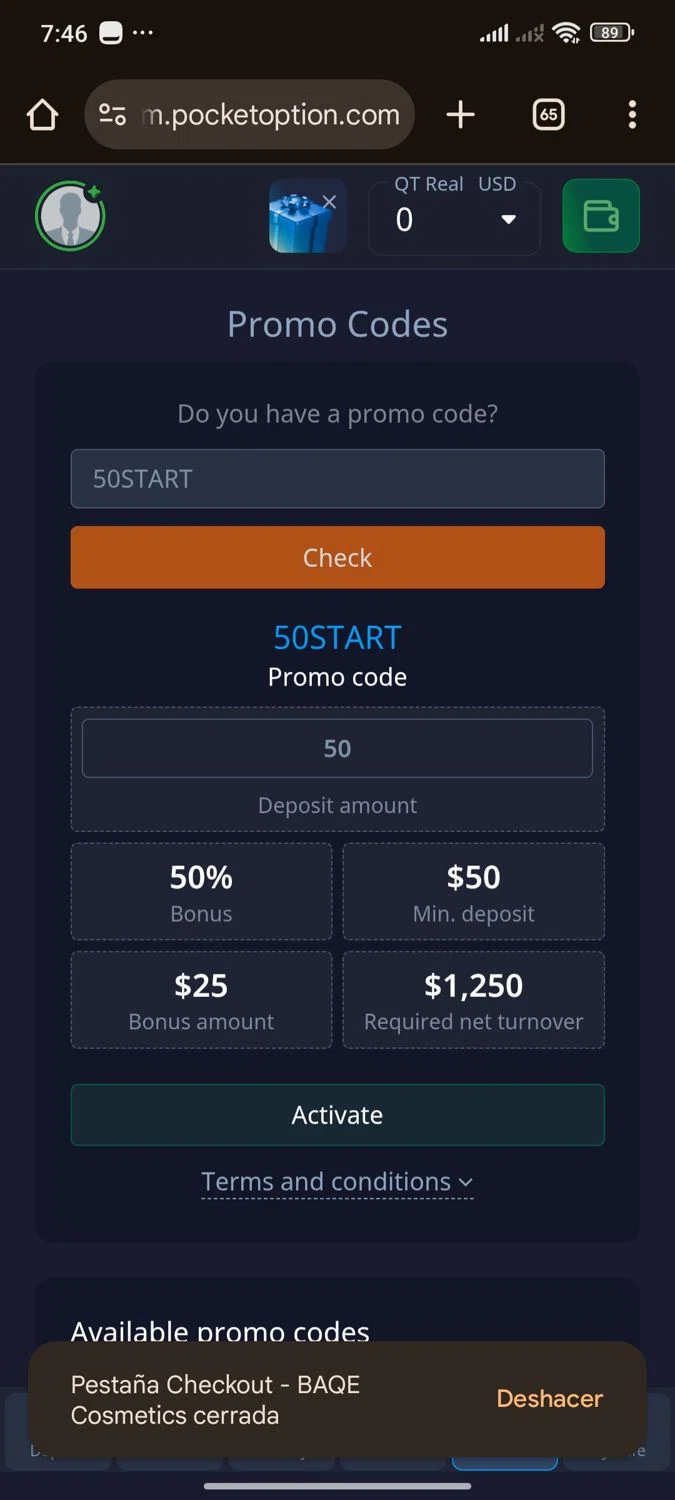Click the promo code input field
Image resolution: width=675 pixels, height=1500 pixels.
tap(337, 479)
